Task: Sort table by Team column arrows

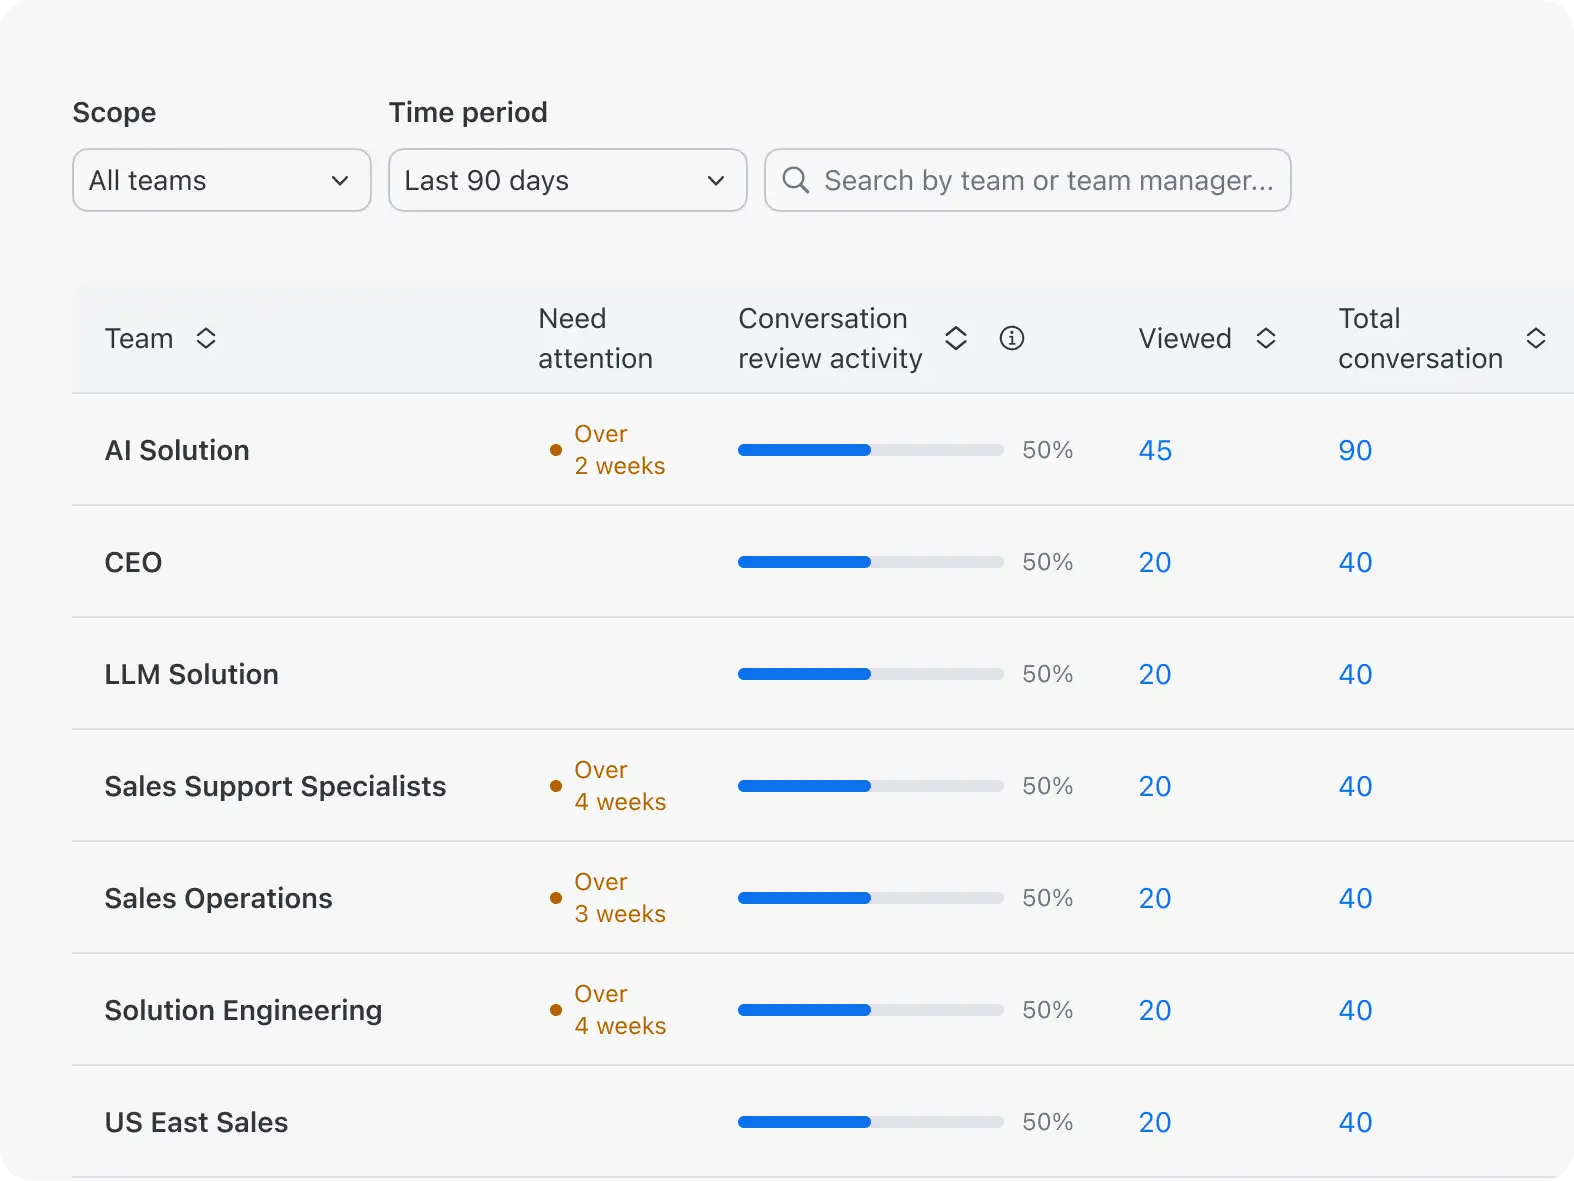Action: [206, 339]
